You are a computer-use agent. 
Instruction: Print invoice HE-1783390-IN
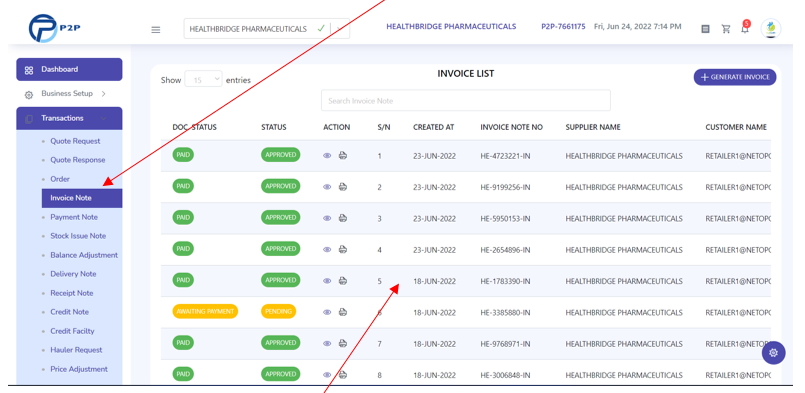click(343, 280)
